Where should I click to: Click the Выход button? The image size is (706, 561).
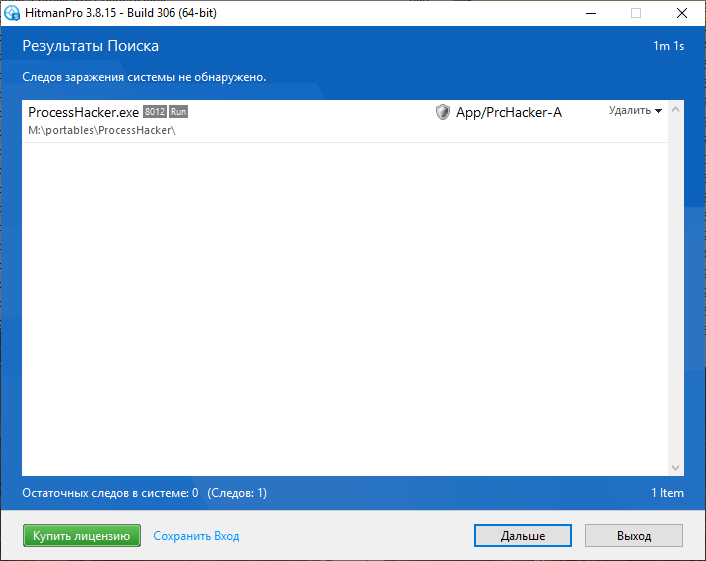(634, 536)
